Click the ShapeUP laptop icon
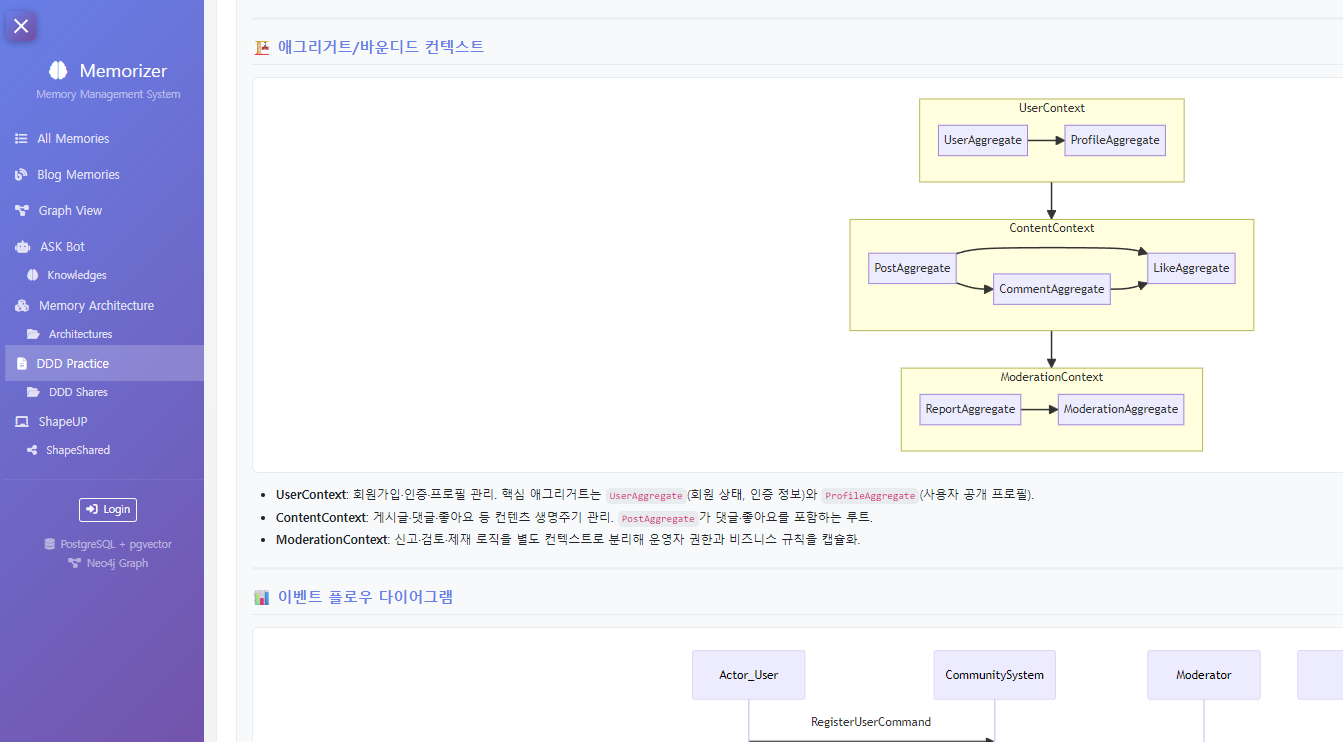 pos(21,422)
